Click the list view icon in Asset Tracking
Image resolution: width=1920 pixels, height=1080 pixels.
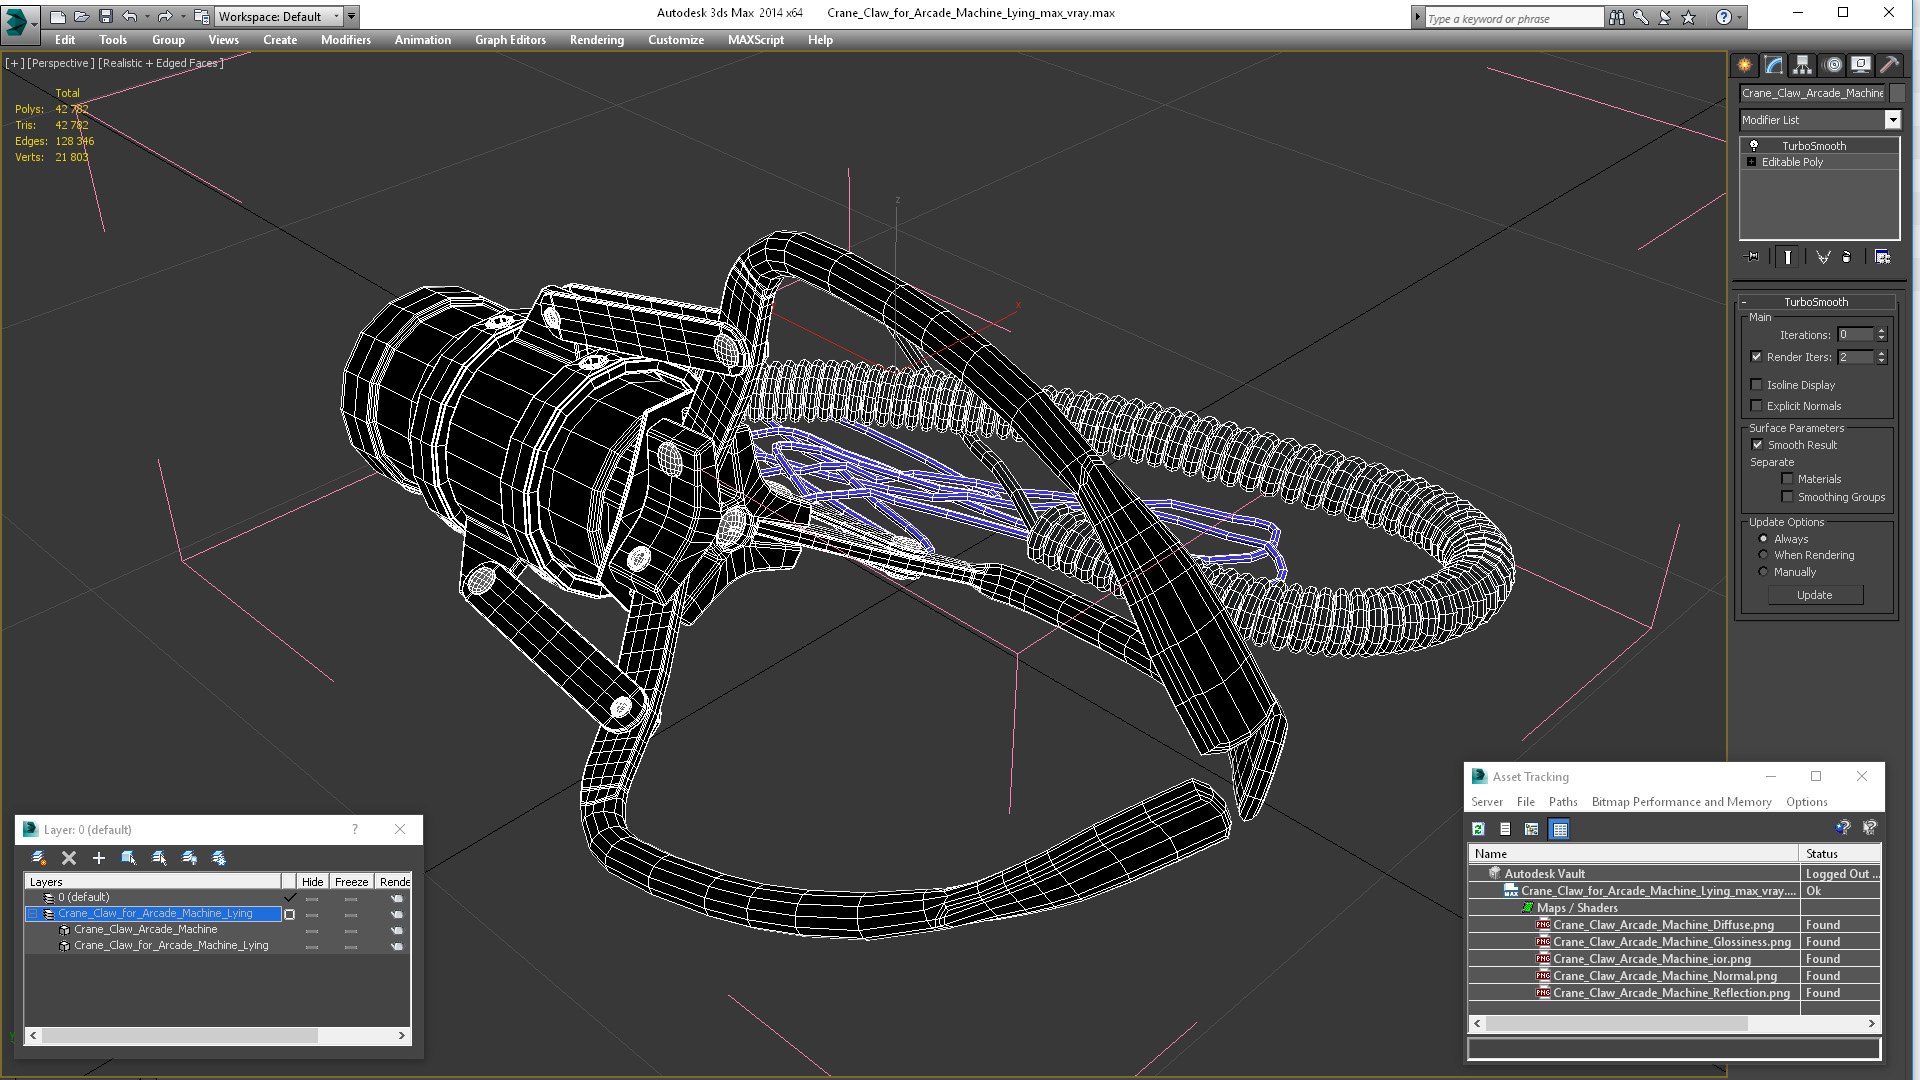pyautogui.click(x=1505, y=829)
